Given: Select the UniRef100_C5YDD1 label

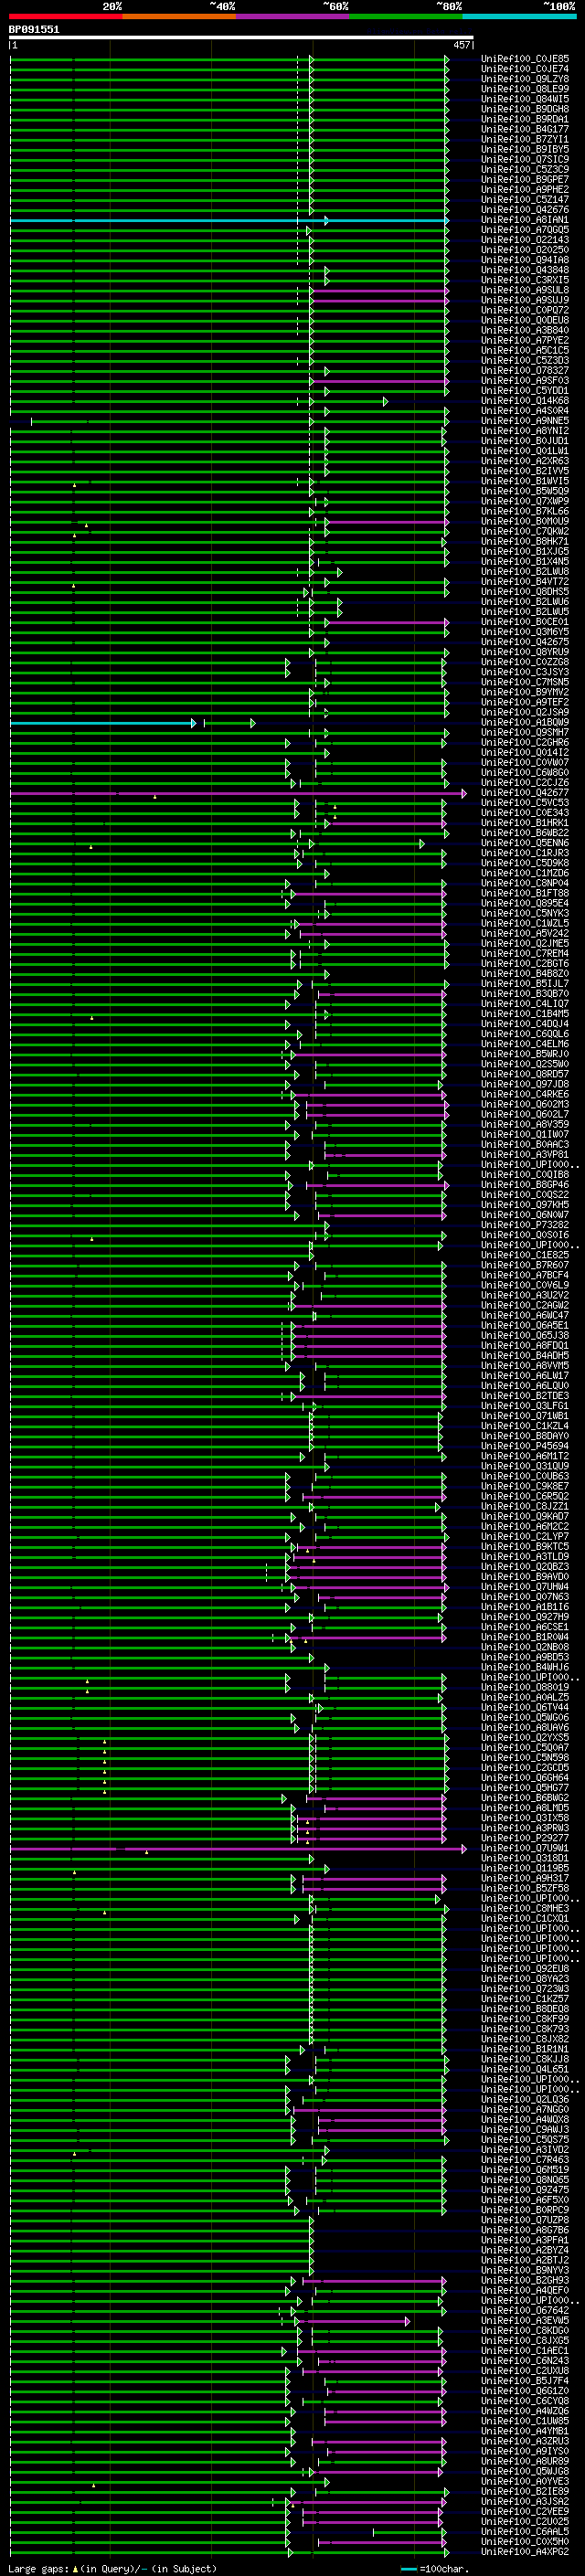Looking at the screenshot, I should coord(525,391).
